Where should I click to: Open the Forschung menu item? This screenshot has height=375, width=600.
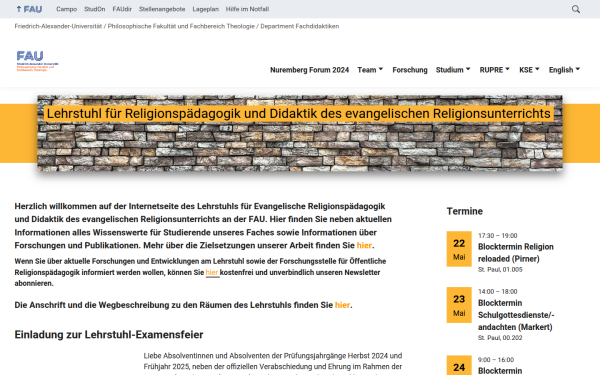tap(410, 70)
